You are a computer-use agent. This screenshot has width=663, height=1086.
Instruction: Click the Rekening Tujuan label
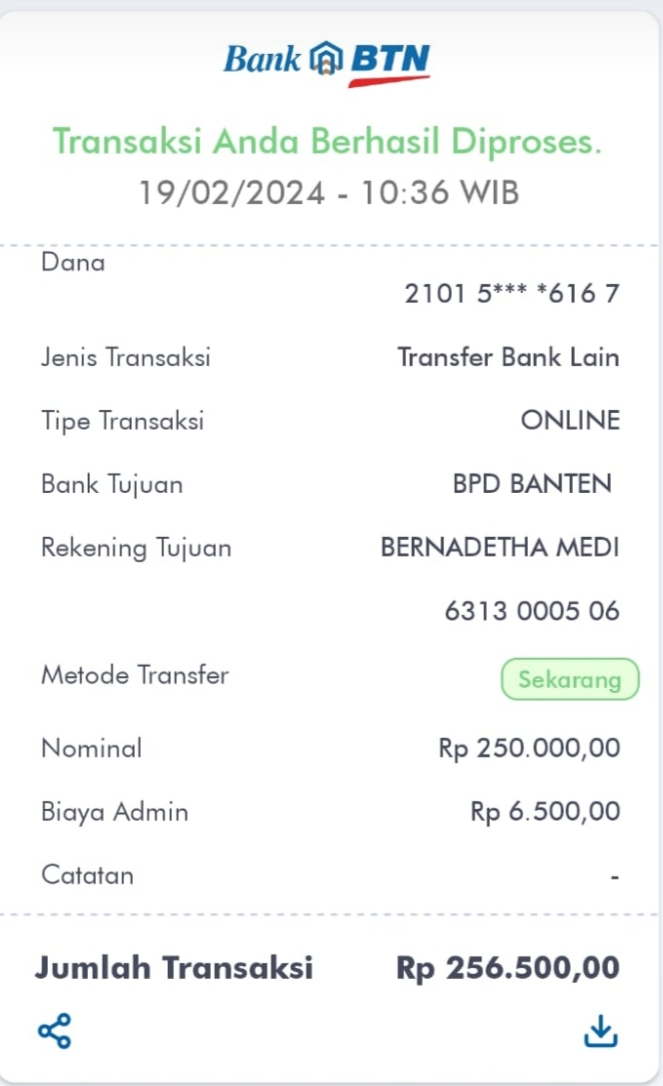(x=136, y=548)
